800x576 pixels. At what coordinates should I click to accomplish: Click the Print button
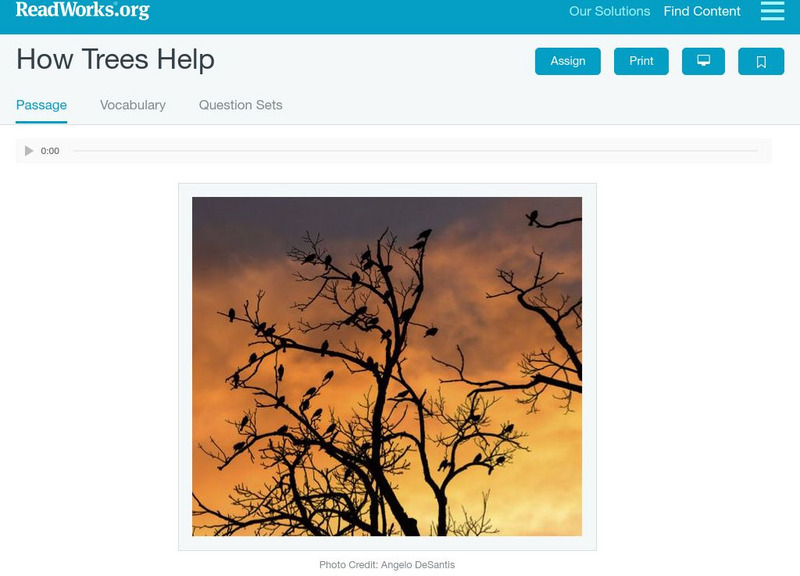[641, 61]
